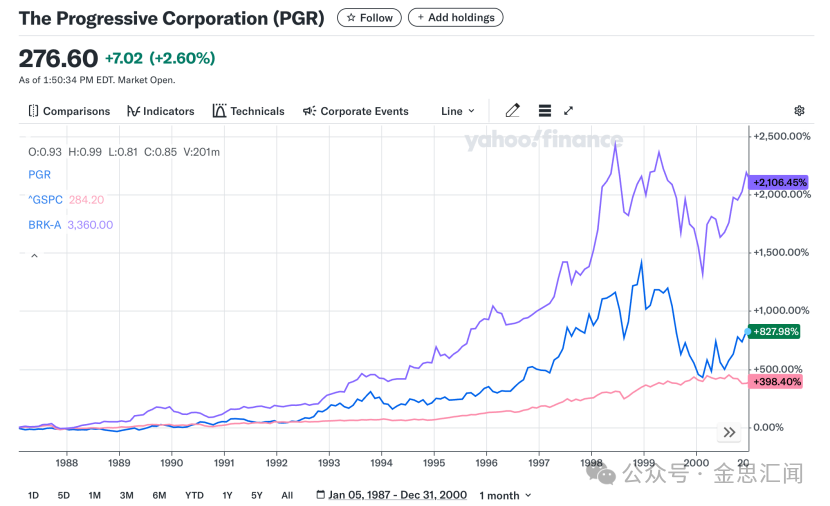Open the Indicators menu
The image size is (830, 506).
tap(160, 111)
